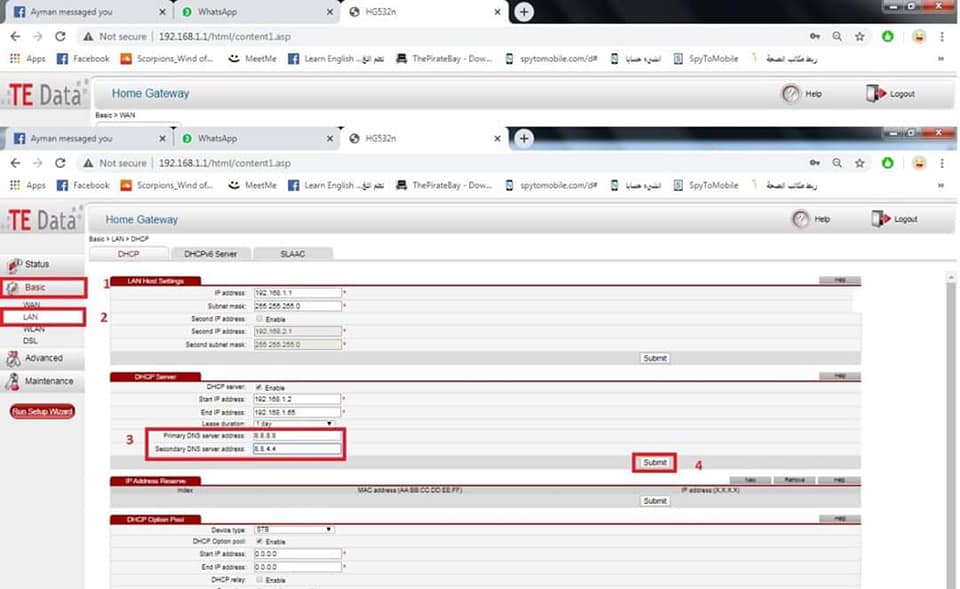Reload the page in the upper browser window
Viewport: 960px width, 589px height.
coord(60,36)
